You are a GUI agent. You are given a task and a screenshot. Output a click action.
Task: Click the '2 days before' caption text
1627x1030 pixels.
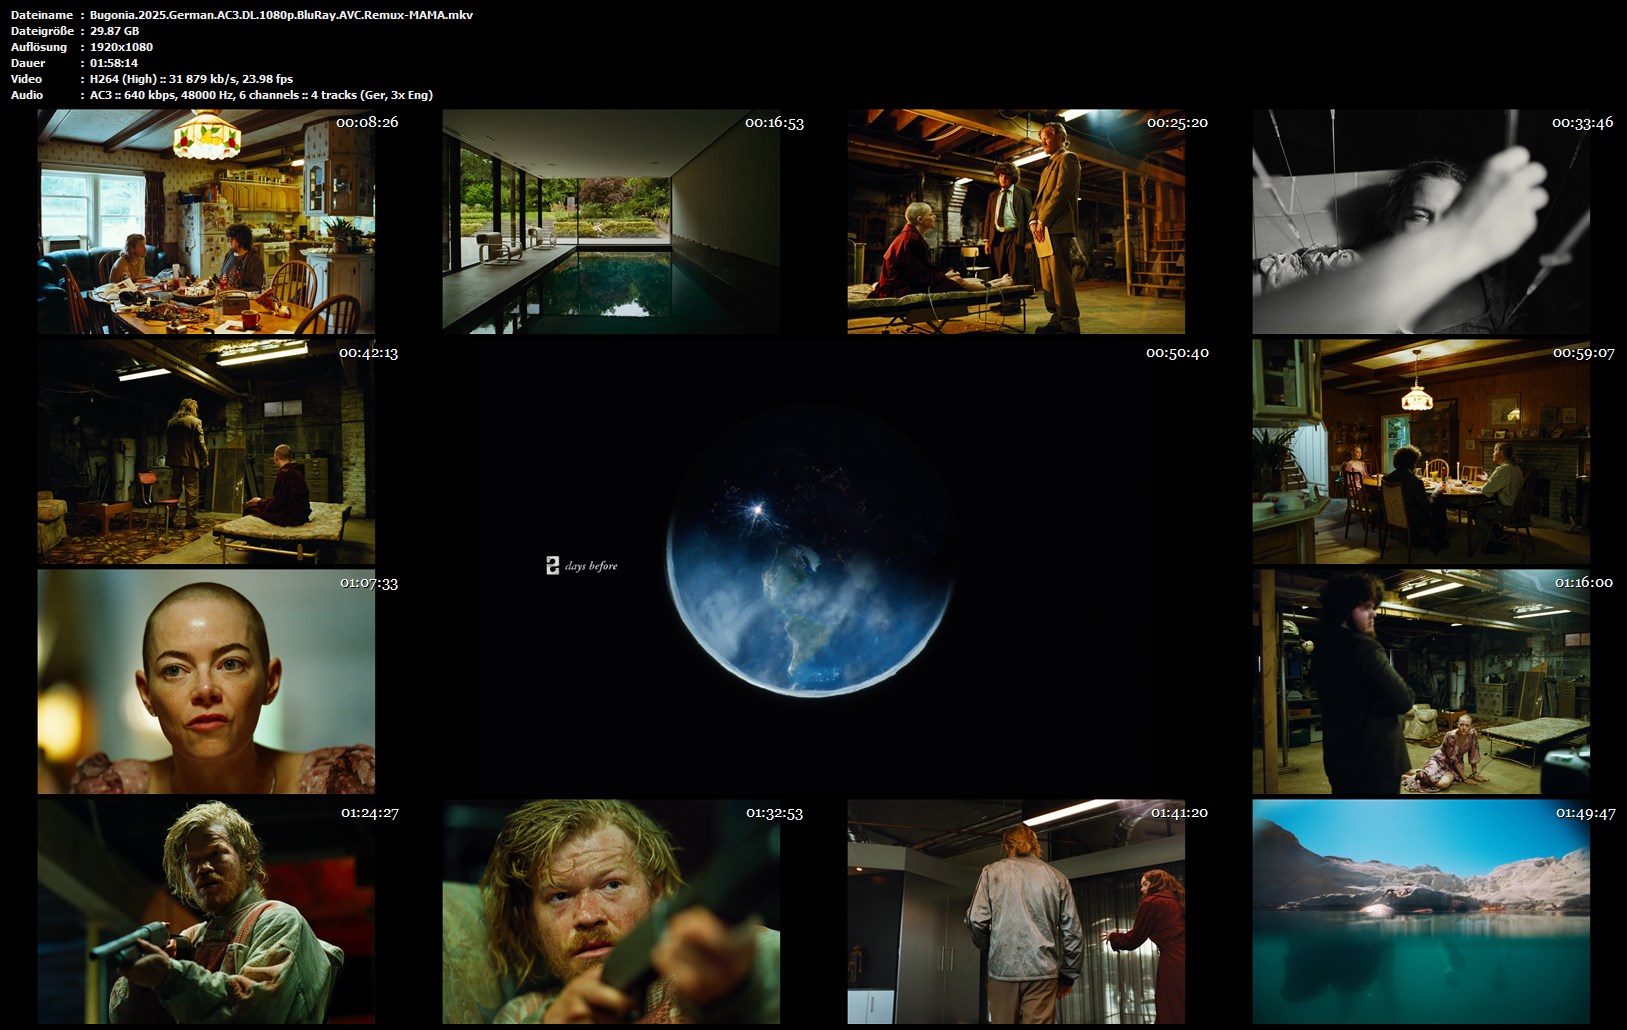(x=582, y=566)
